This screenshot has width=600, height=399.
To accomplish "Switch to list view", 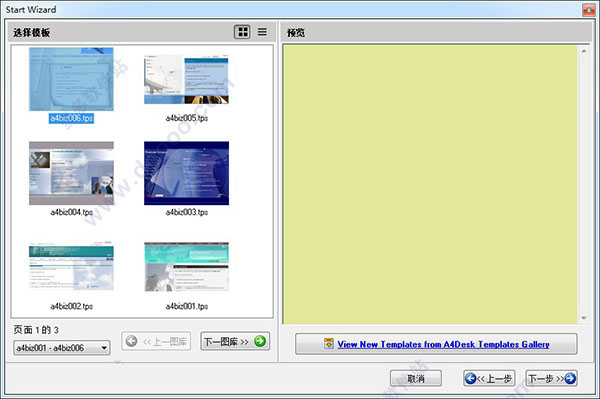I will [x=262, y=32].
